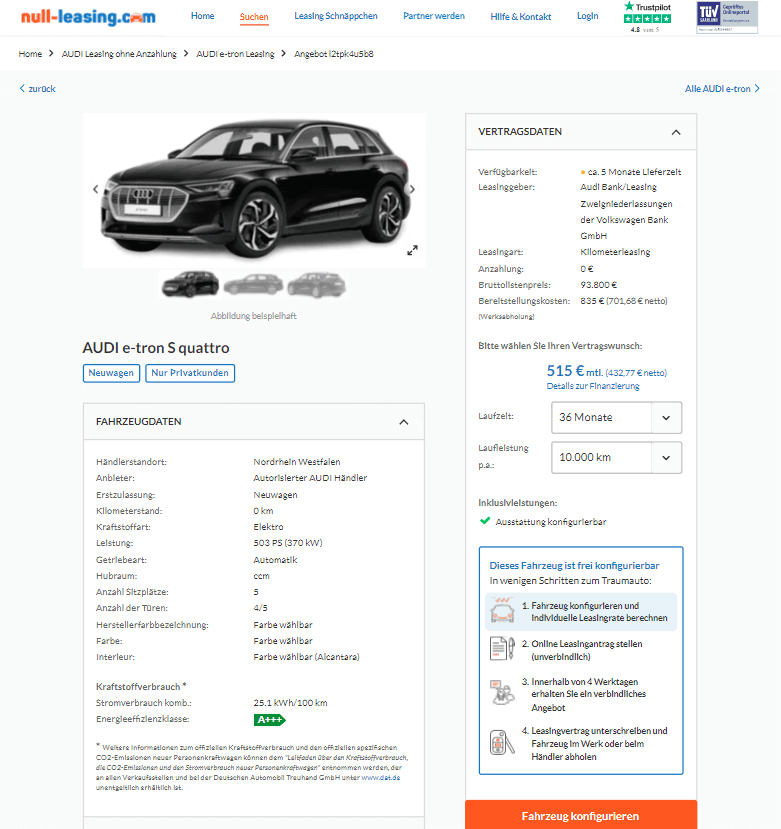
Task: Click the car key pickup icon
Action: [502, 742]
